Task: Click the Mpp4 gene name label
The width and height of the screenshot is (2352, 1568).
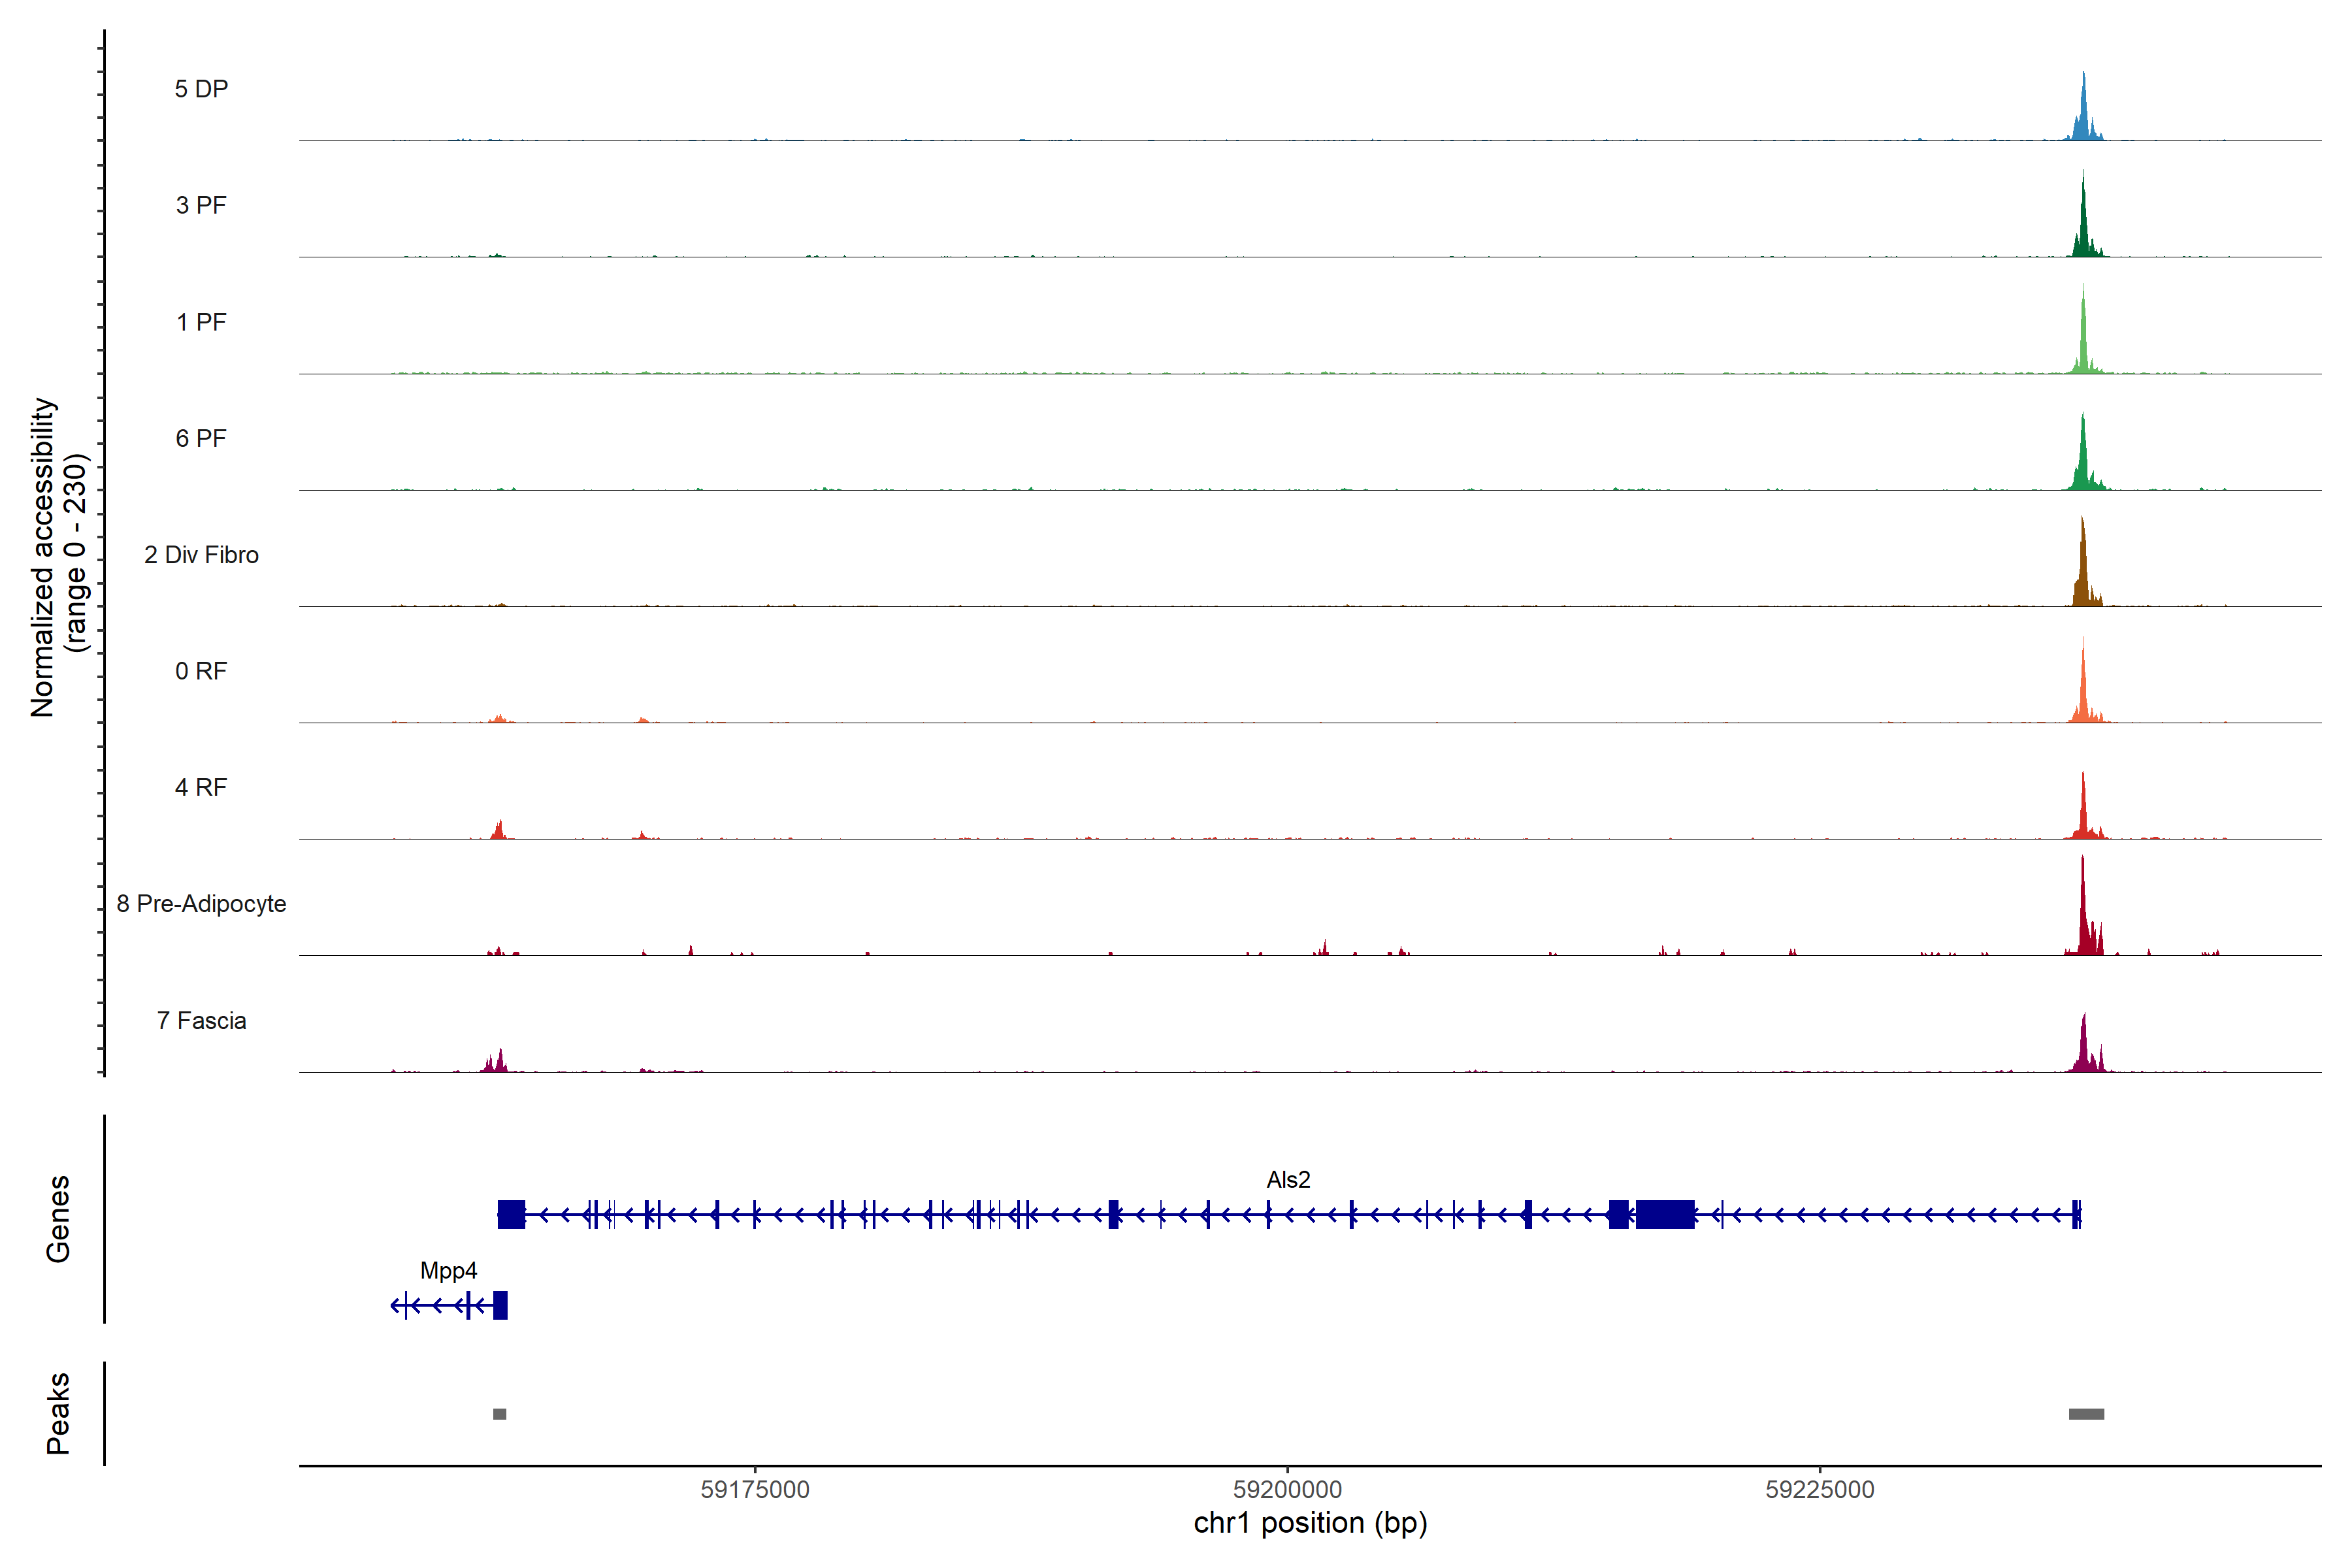Action: (x=448, y=1271)
